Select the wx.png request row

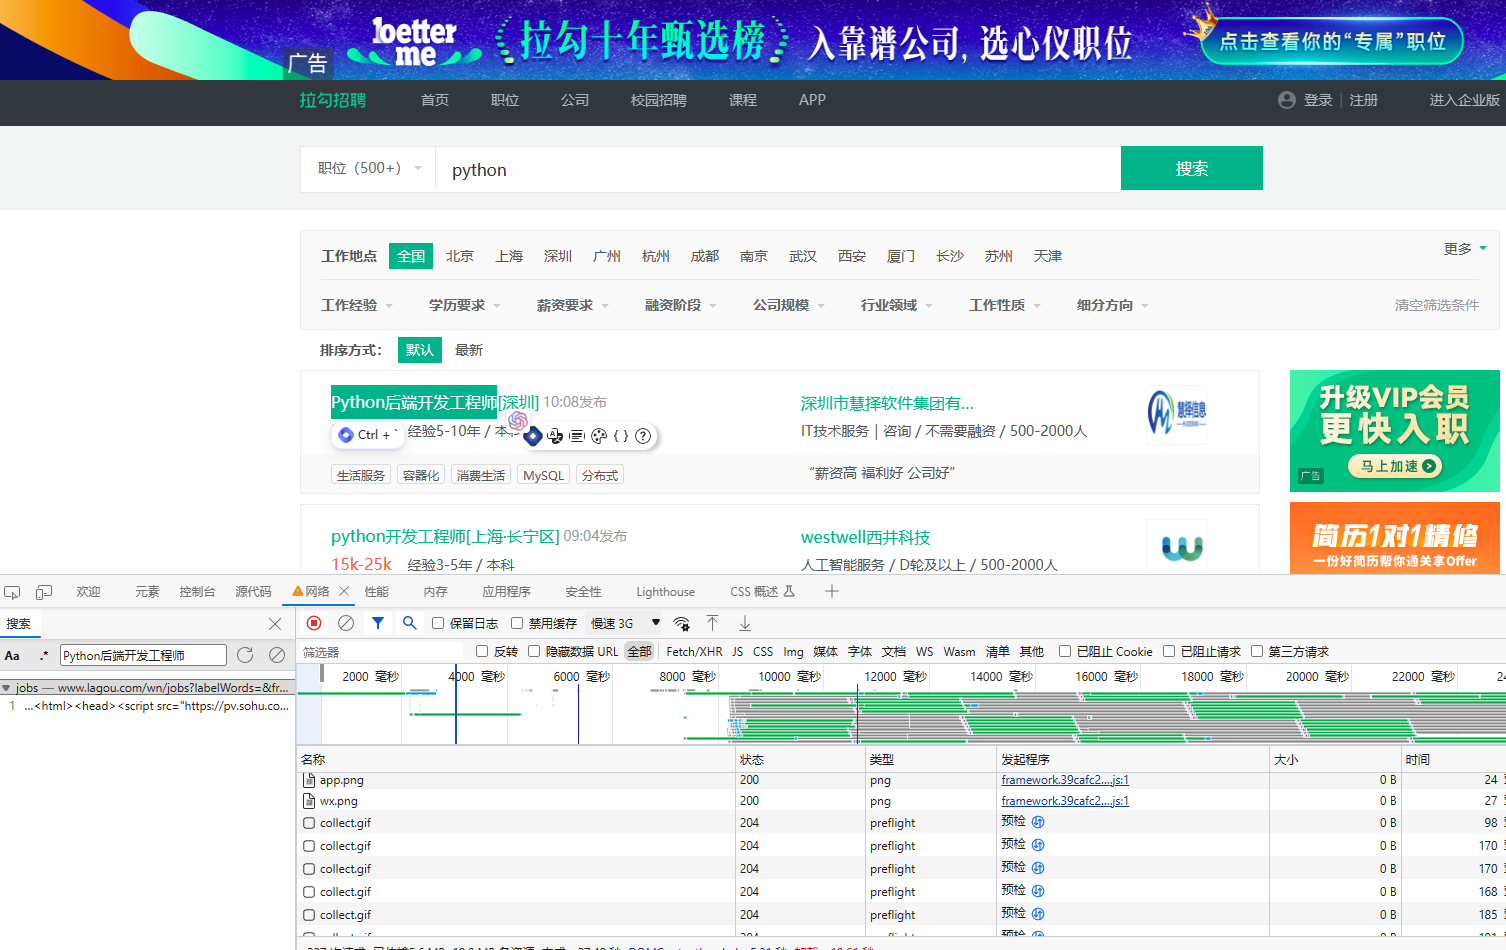[x=900, y=801]
